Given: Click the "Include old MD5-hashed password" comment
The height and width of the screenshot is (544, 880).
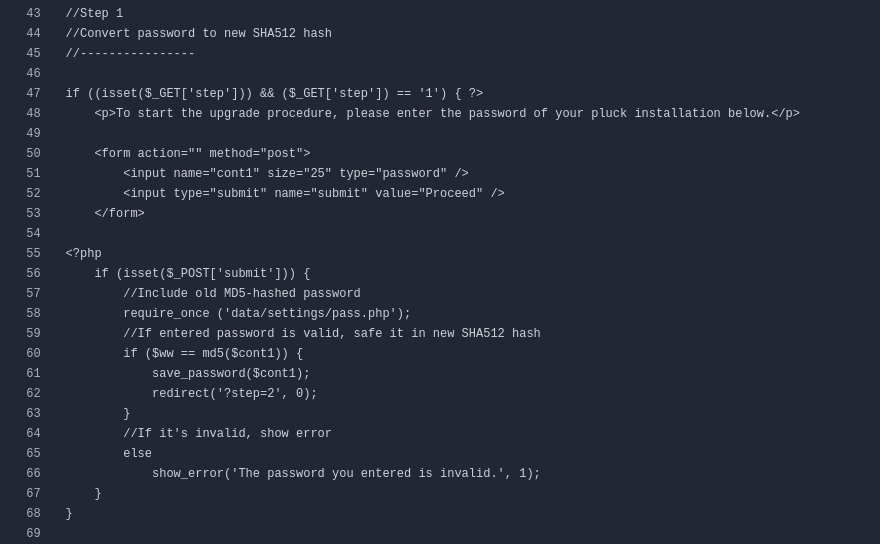Looking at the screenshot, I should 241,294.
